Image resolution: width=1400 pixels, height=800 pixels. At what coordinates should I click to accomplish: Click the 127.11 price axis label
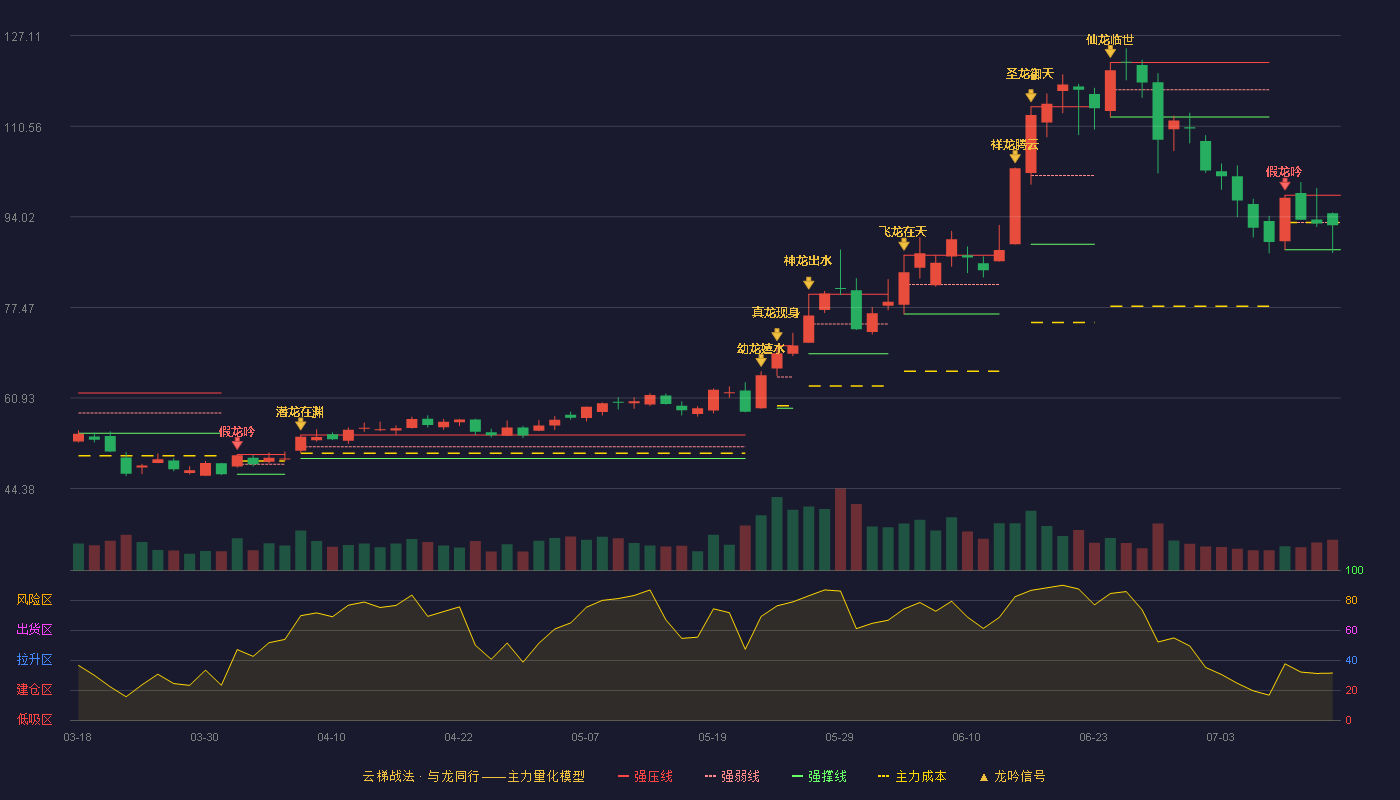click(x=22, y=37)
